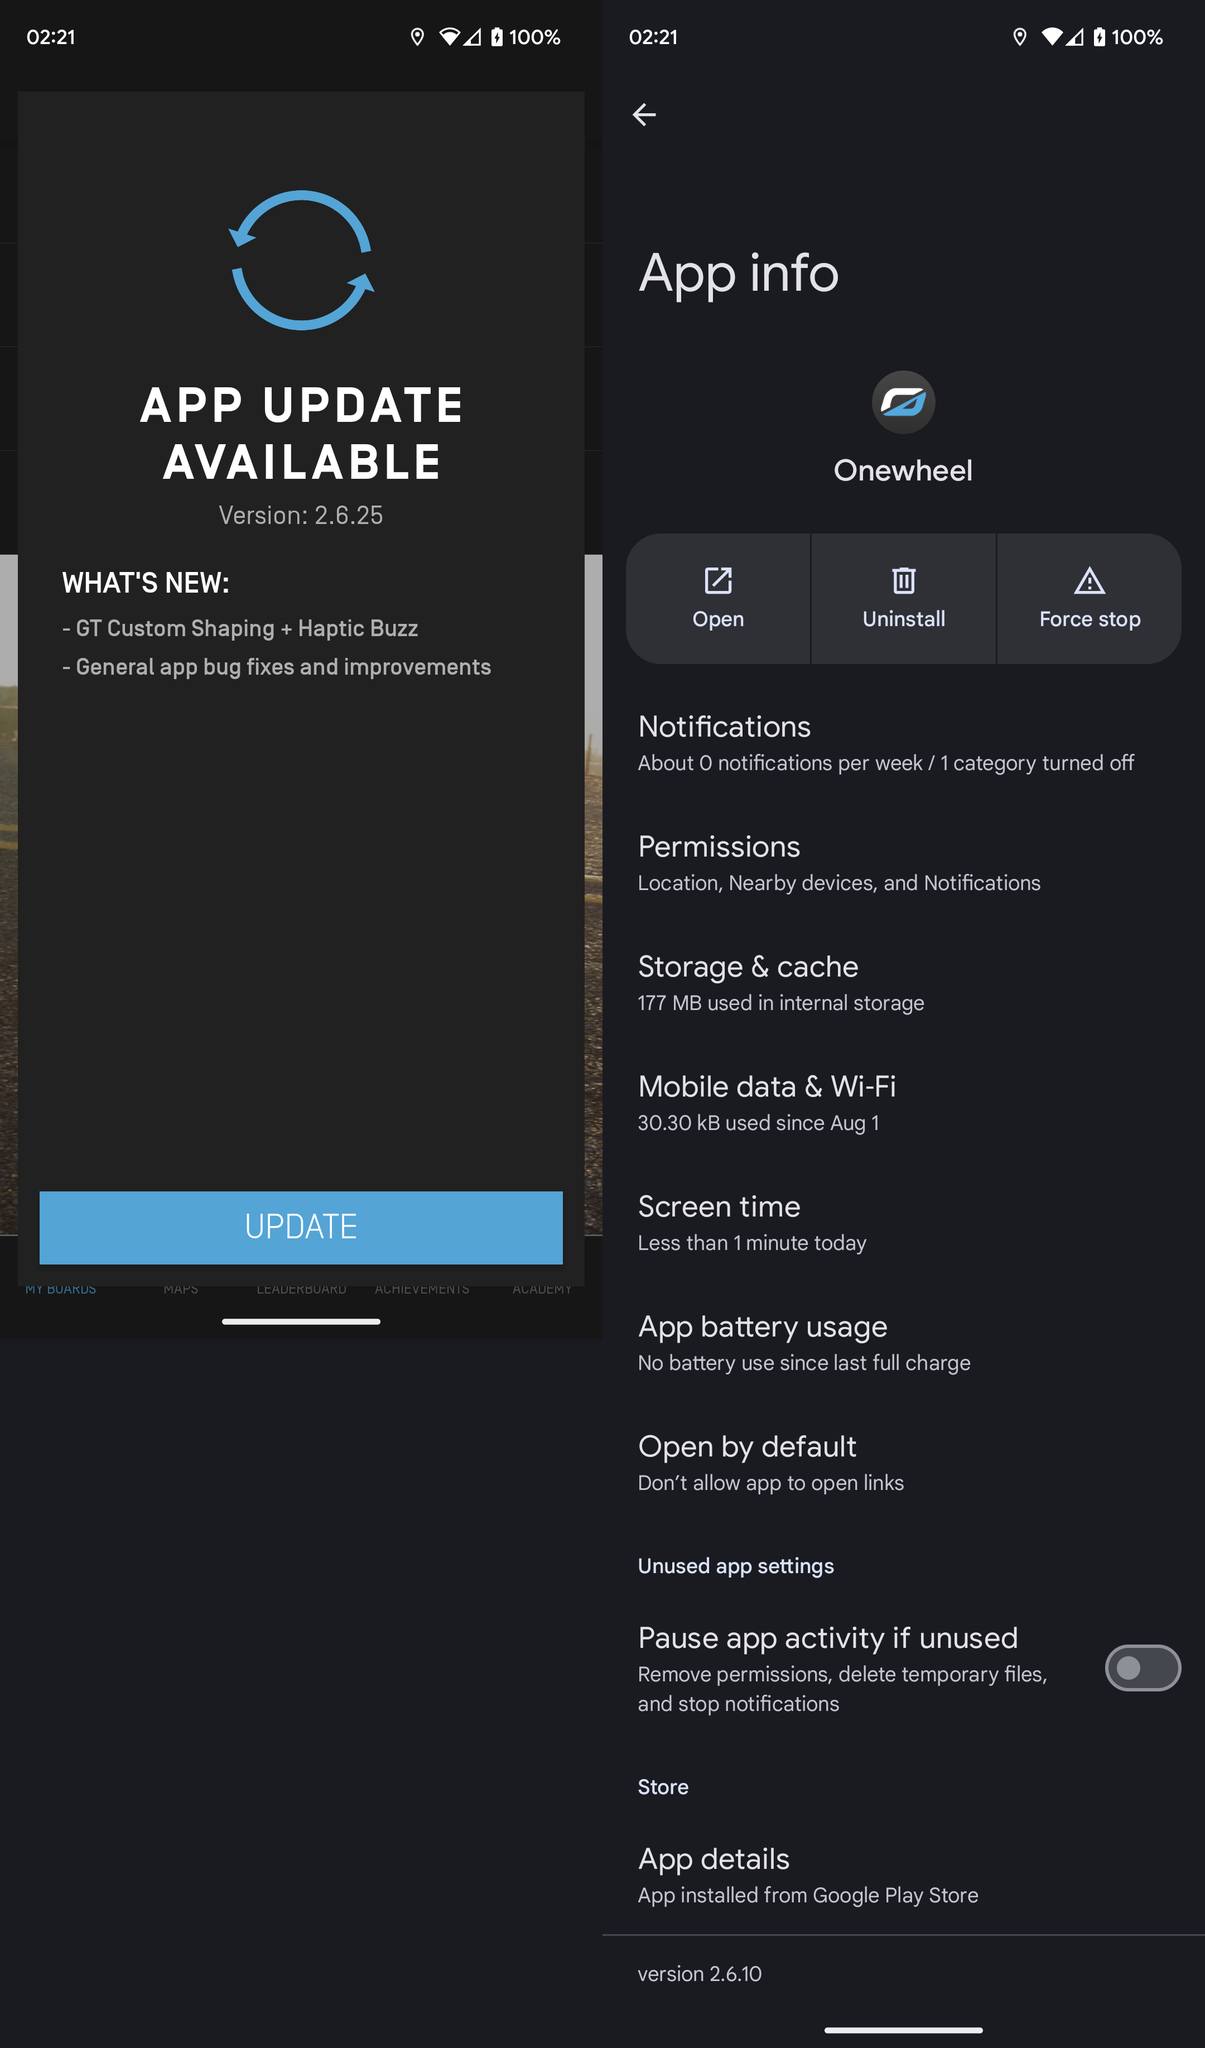Open App details in Play Store
This screenshot has height=2048, width=1205.
tap(903, 1876)
